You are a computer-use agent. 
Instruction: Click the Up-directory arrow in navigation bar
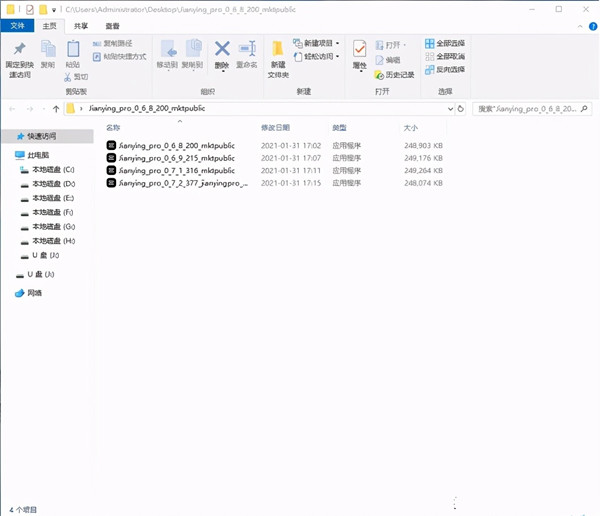tap(56, 108)
